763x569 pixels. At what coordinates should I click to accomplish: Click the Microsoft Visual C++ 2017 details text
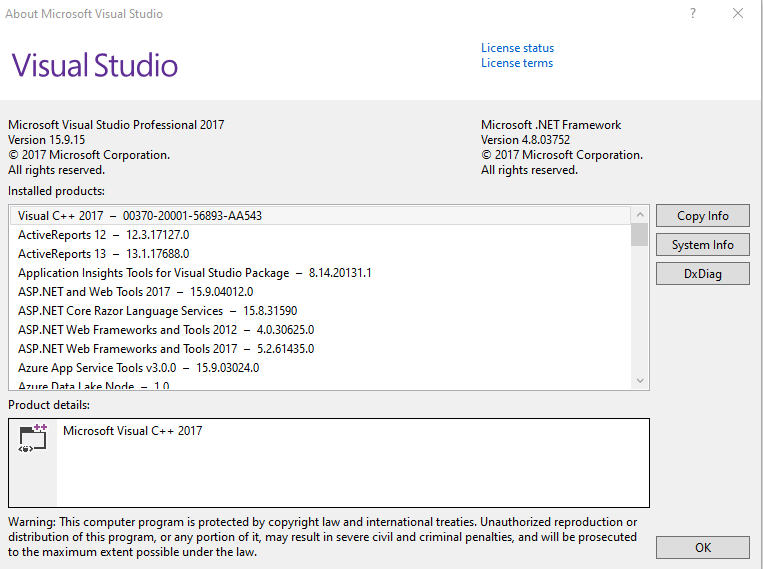(x=132, y=431)
